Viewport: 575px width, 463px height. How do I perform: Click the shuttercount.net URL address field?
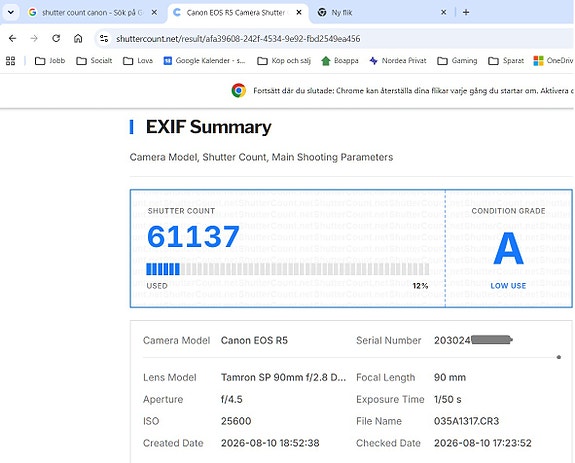(238, 39)
